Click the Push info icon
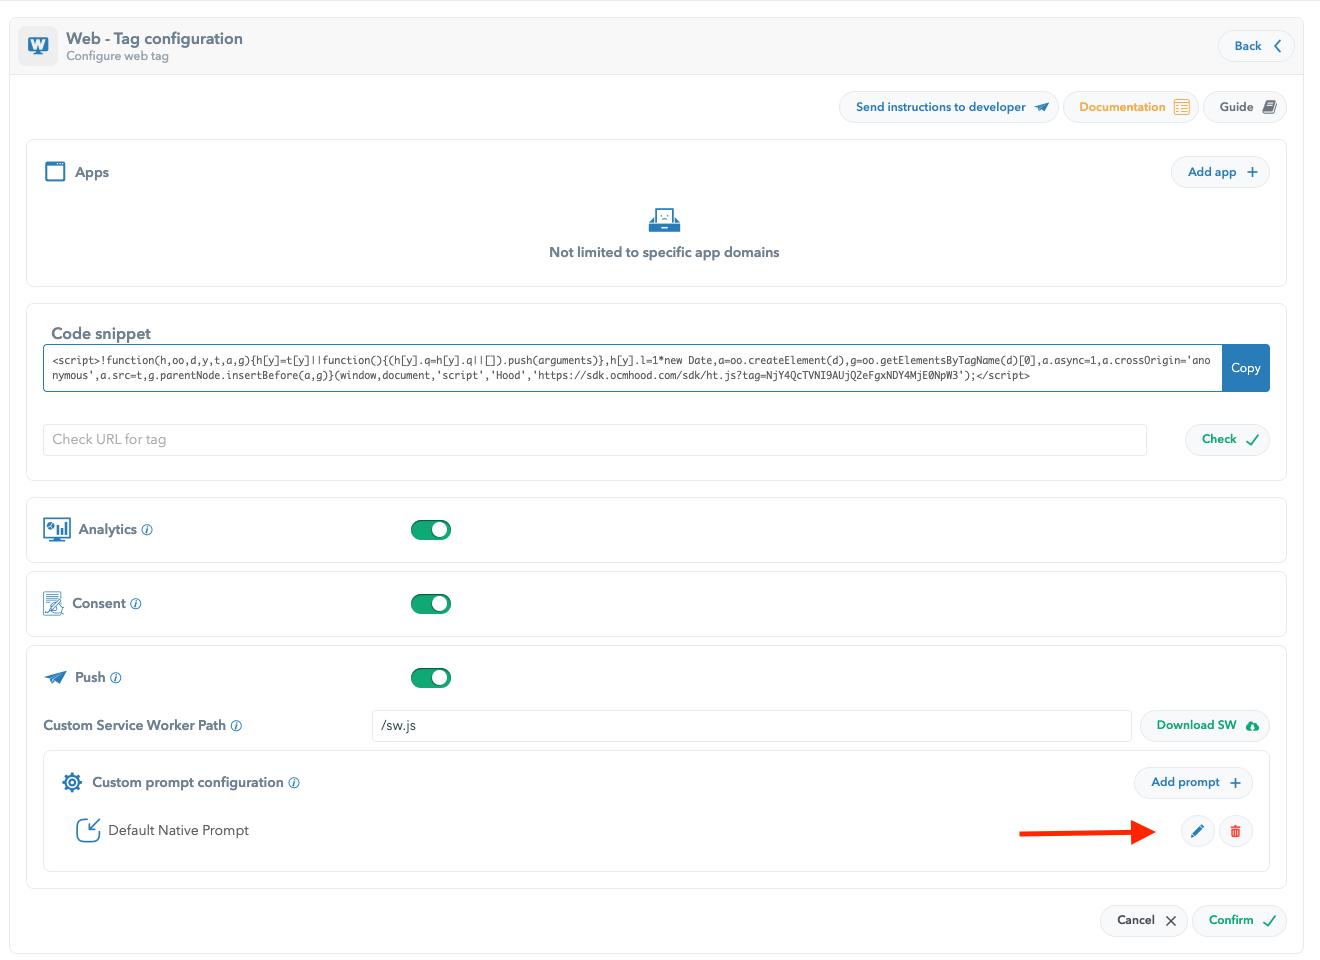Screen dimensions: 1320x960 [x=116, y=678]
